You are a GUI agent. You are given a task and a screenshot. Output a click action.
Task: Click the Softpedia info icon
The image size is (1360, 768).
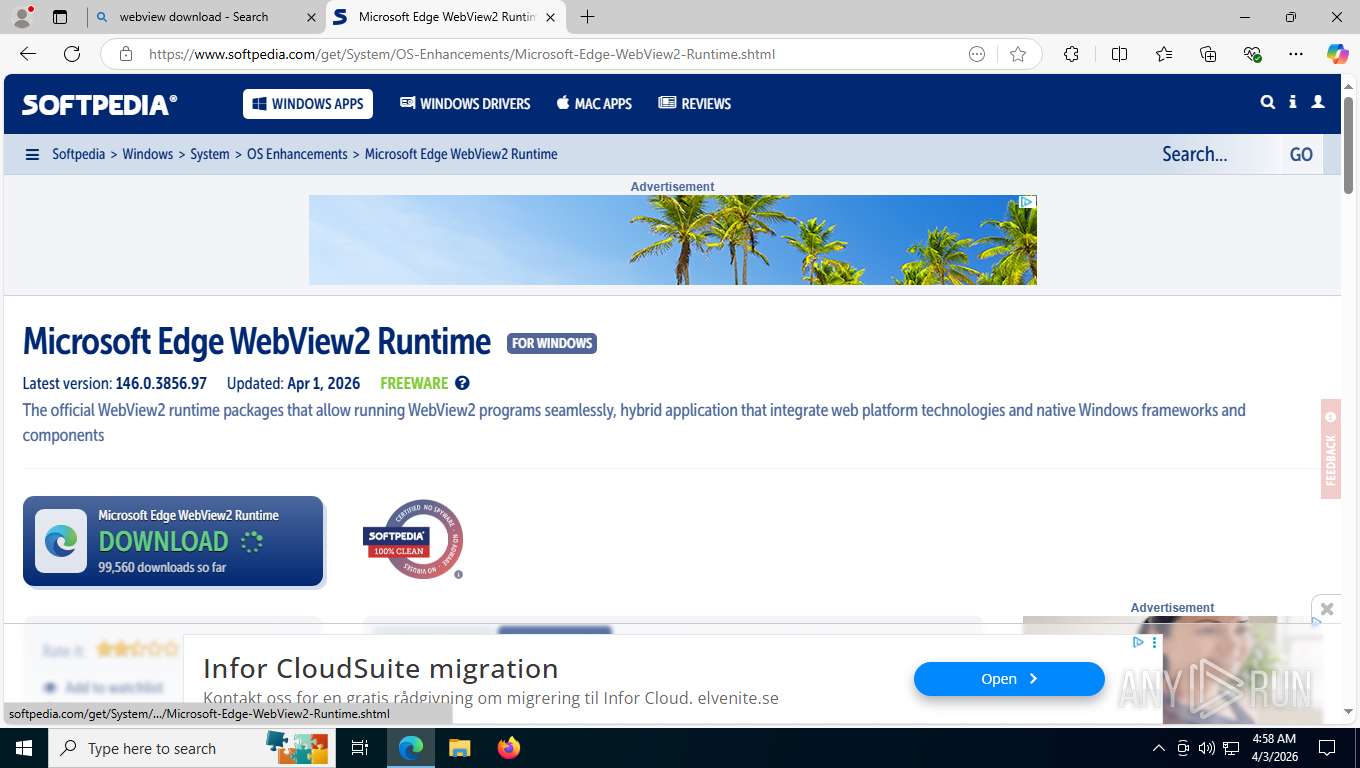point(1293,102)
